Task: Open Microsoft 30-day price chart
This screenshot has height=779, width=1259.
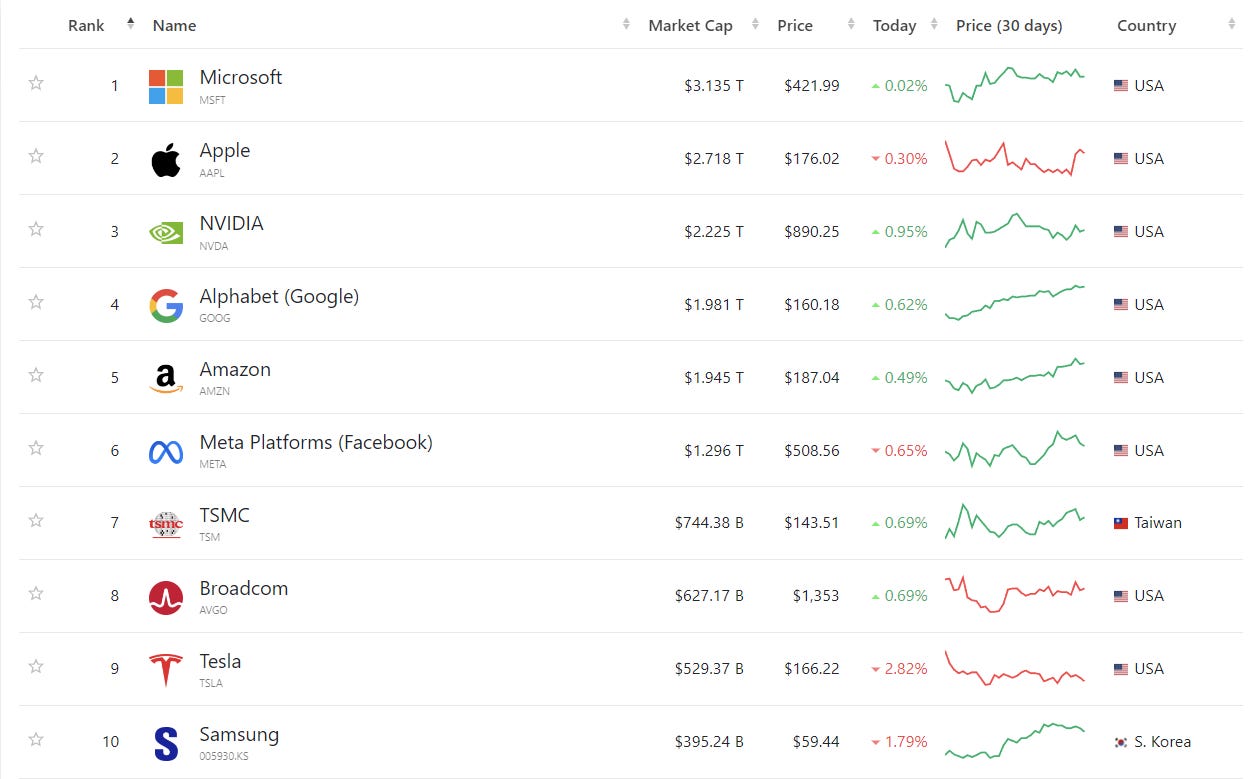Action: [x=1015, y=85]
